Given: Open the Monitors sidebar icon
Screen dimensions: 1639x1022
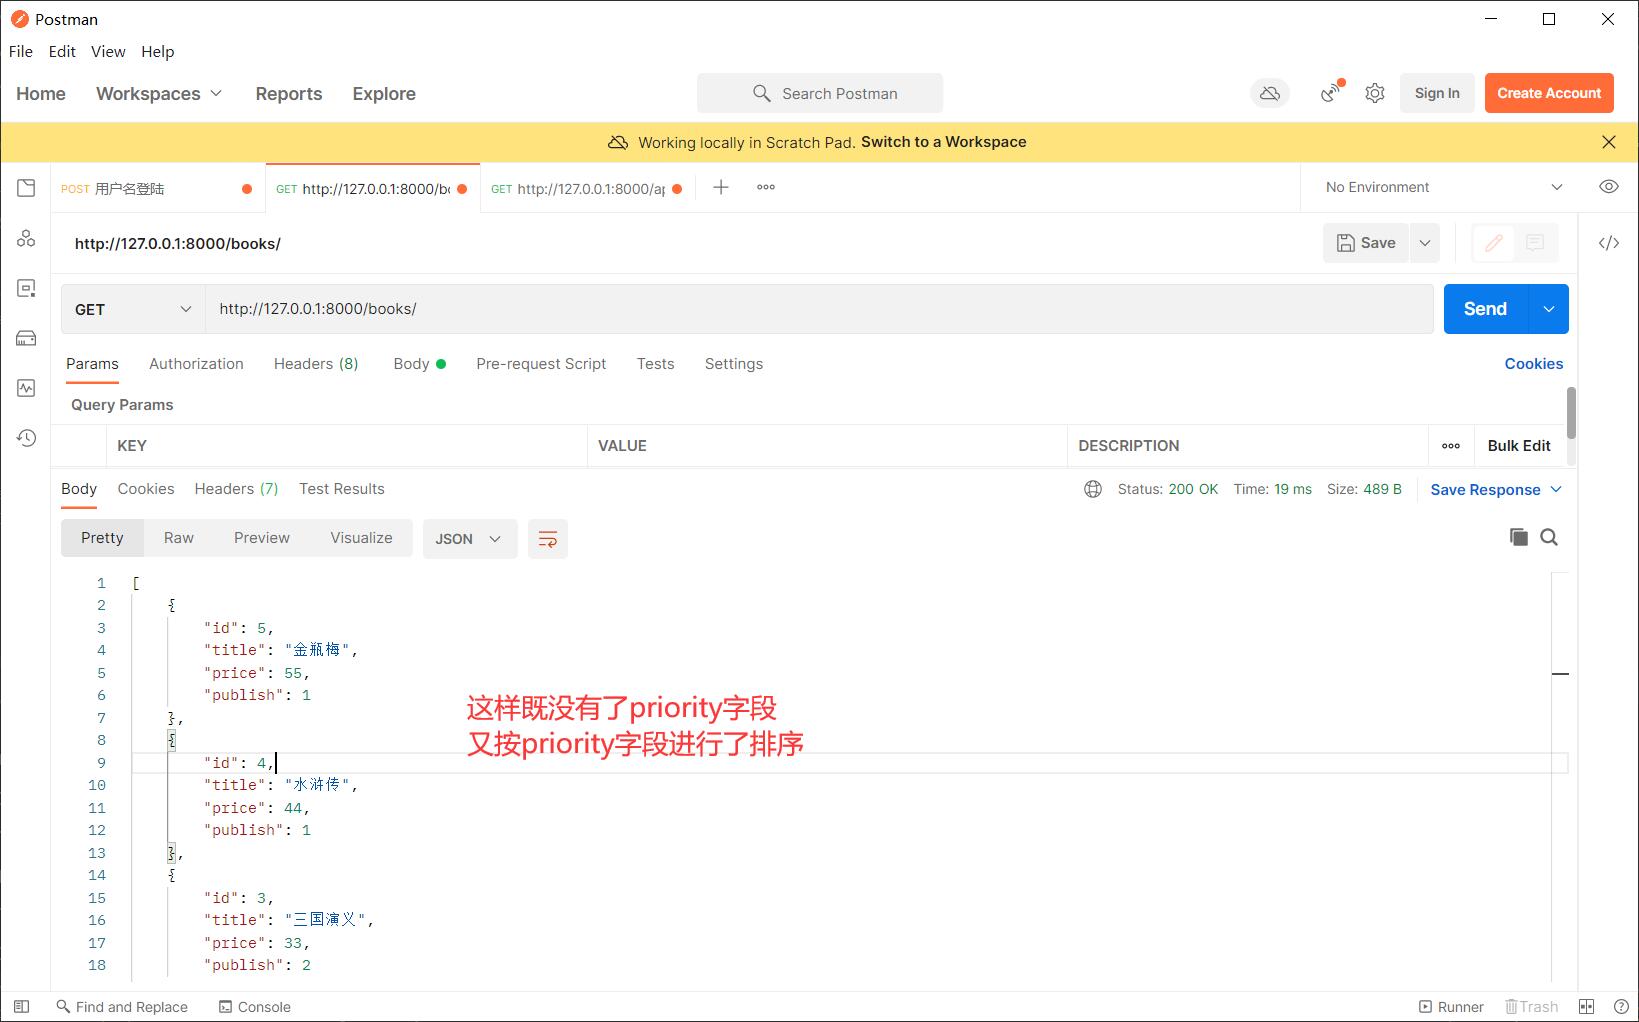Looking at the screenshot, I should [x=26, y=388].
